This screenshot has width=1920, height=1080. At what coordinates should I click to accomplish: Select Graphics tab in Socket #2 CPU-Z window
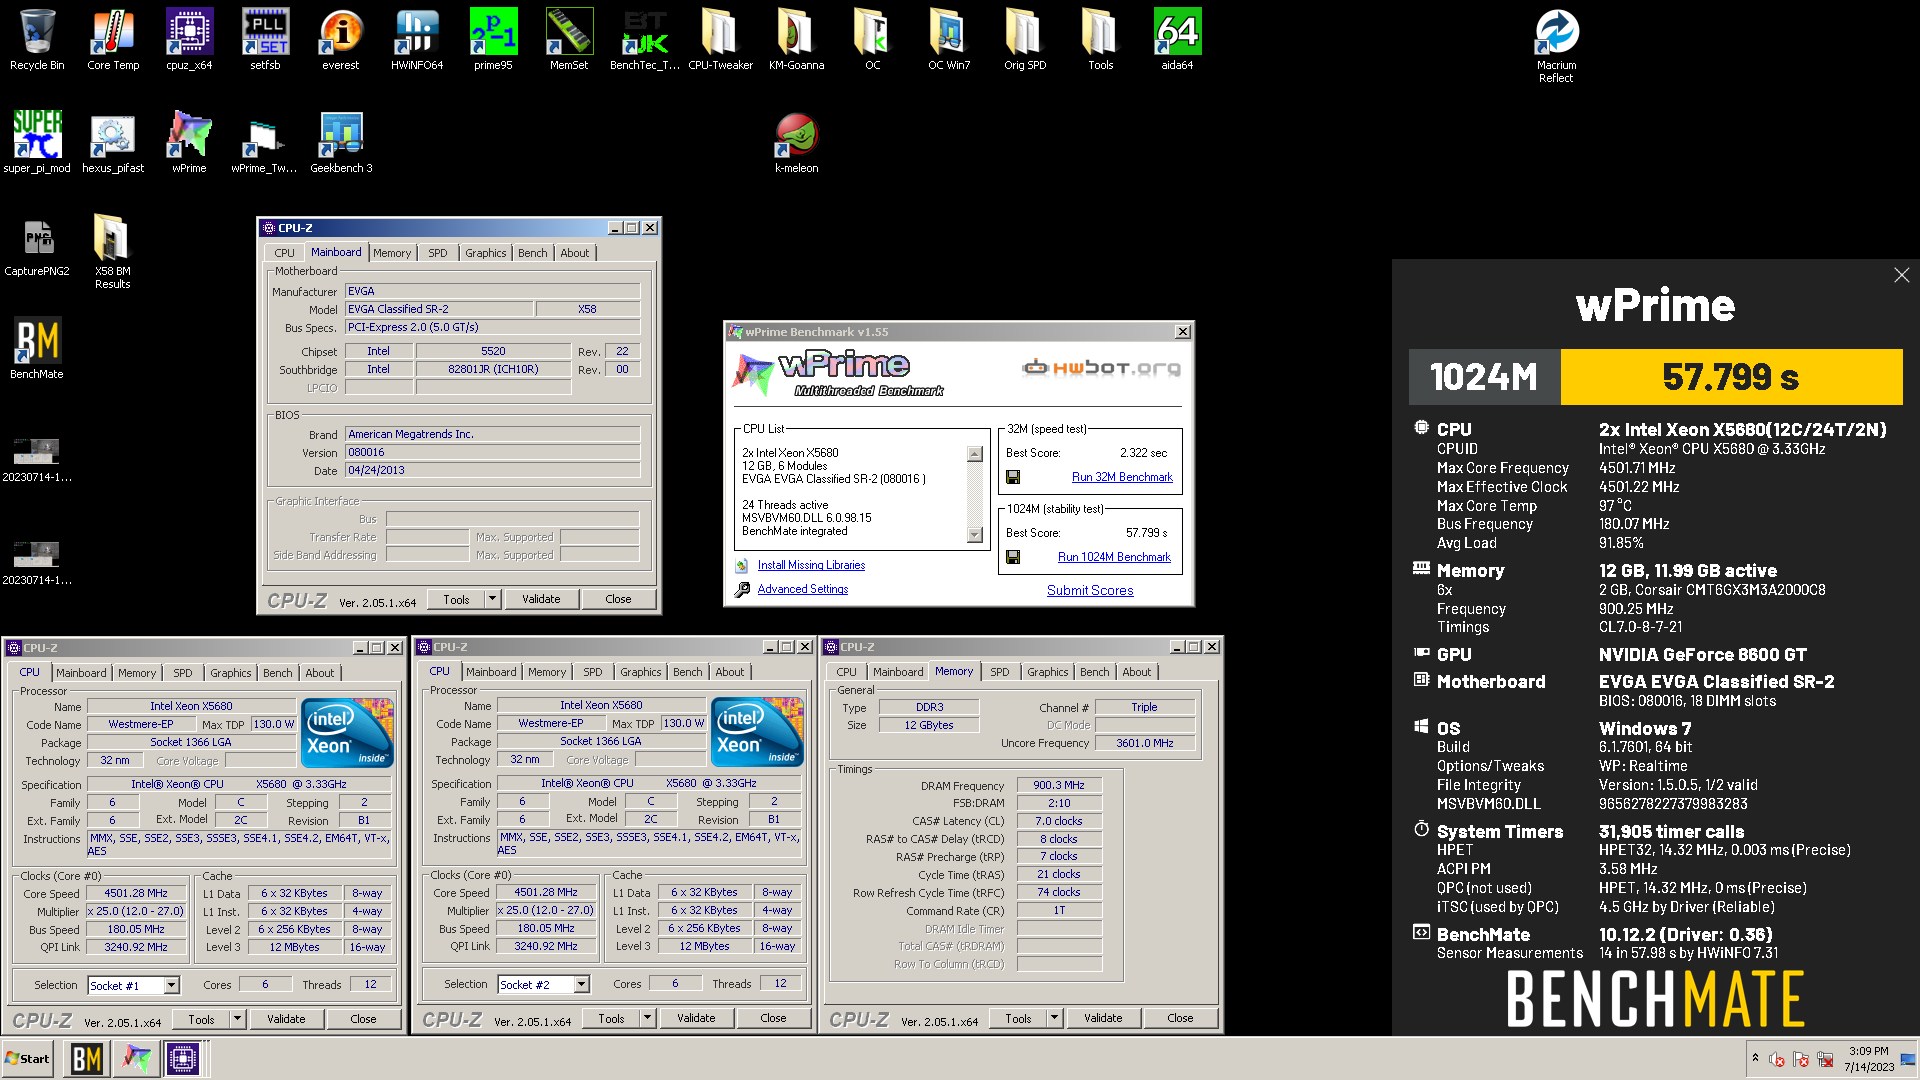tap(641, 672)
